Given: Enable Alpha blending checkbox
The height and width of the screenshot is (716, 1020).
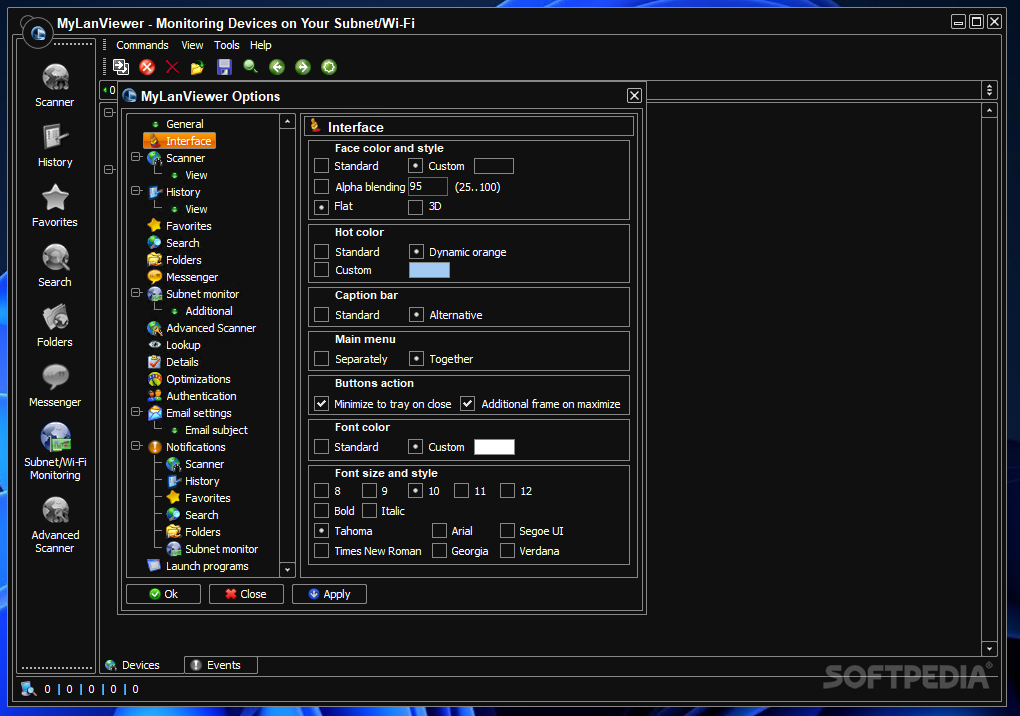Looking at the screenshot, I should click(321, 187).
